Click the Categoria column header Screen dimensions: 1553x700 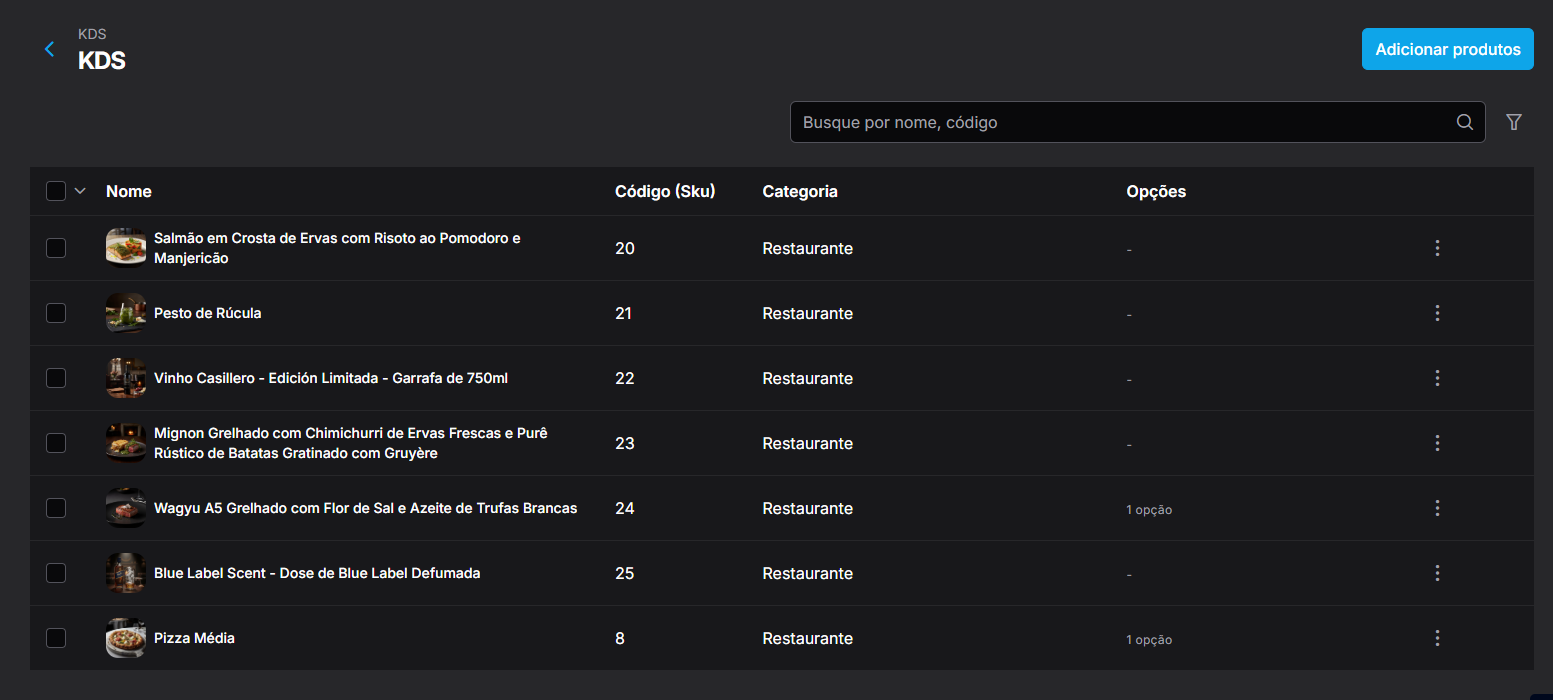tap(800, 191)
